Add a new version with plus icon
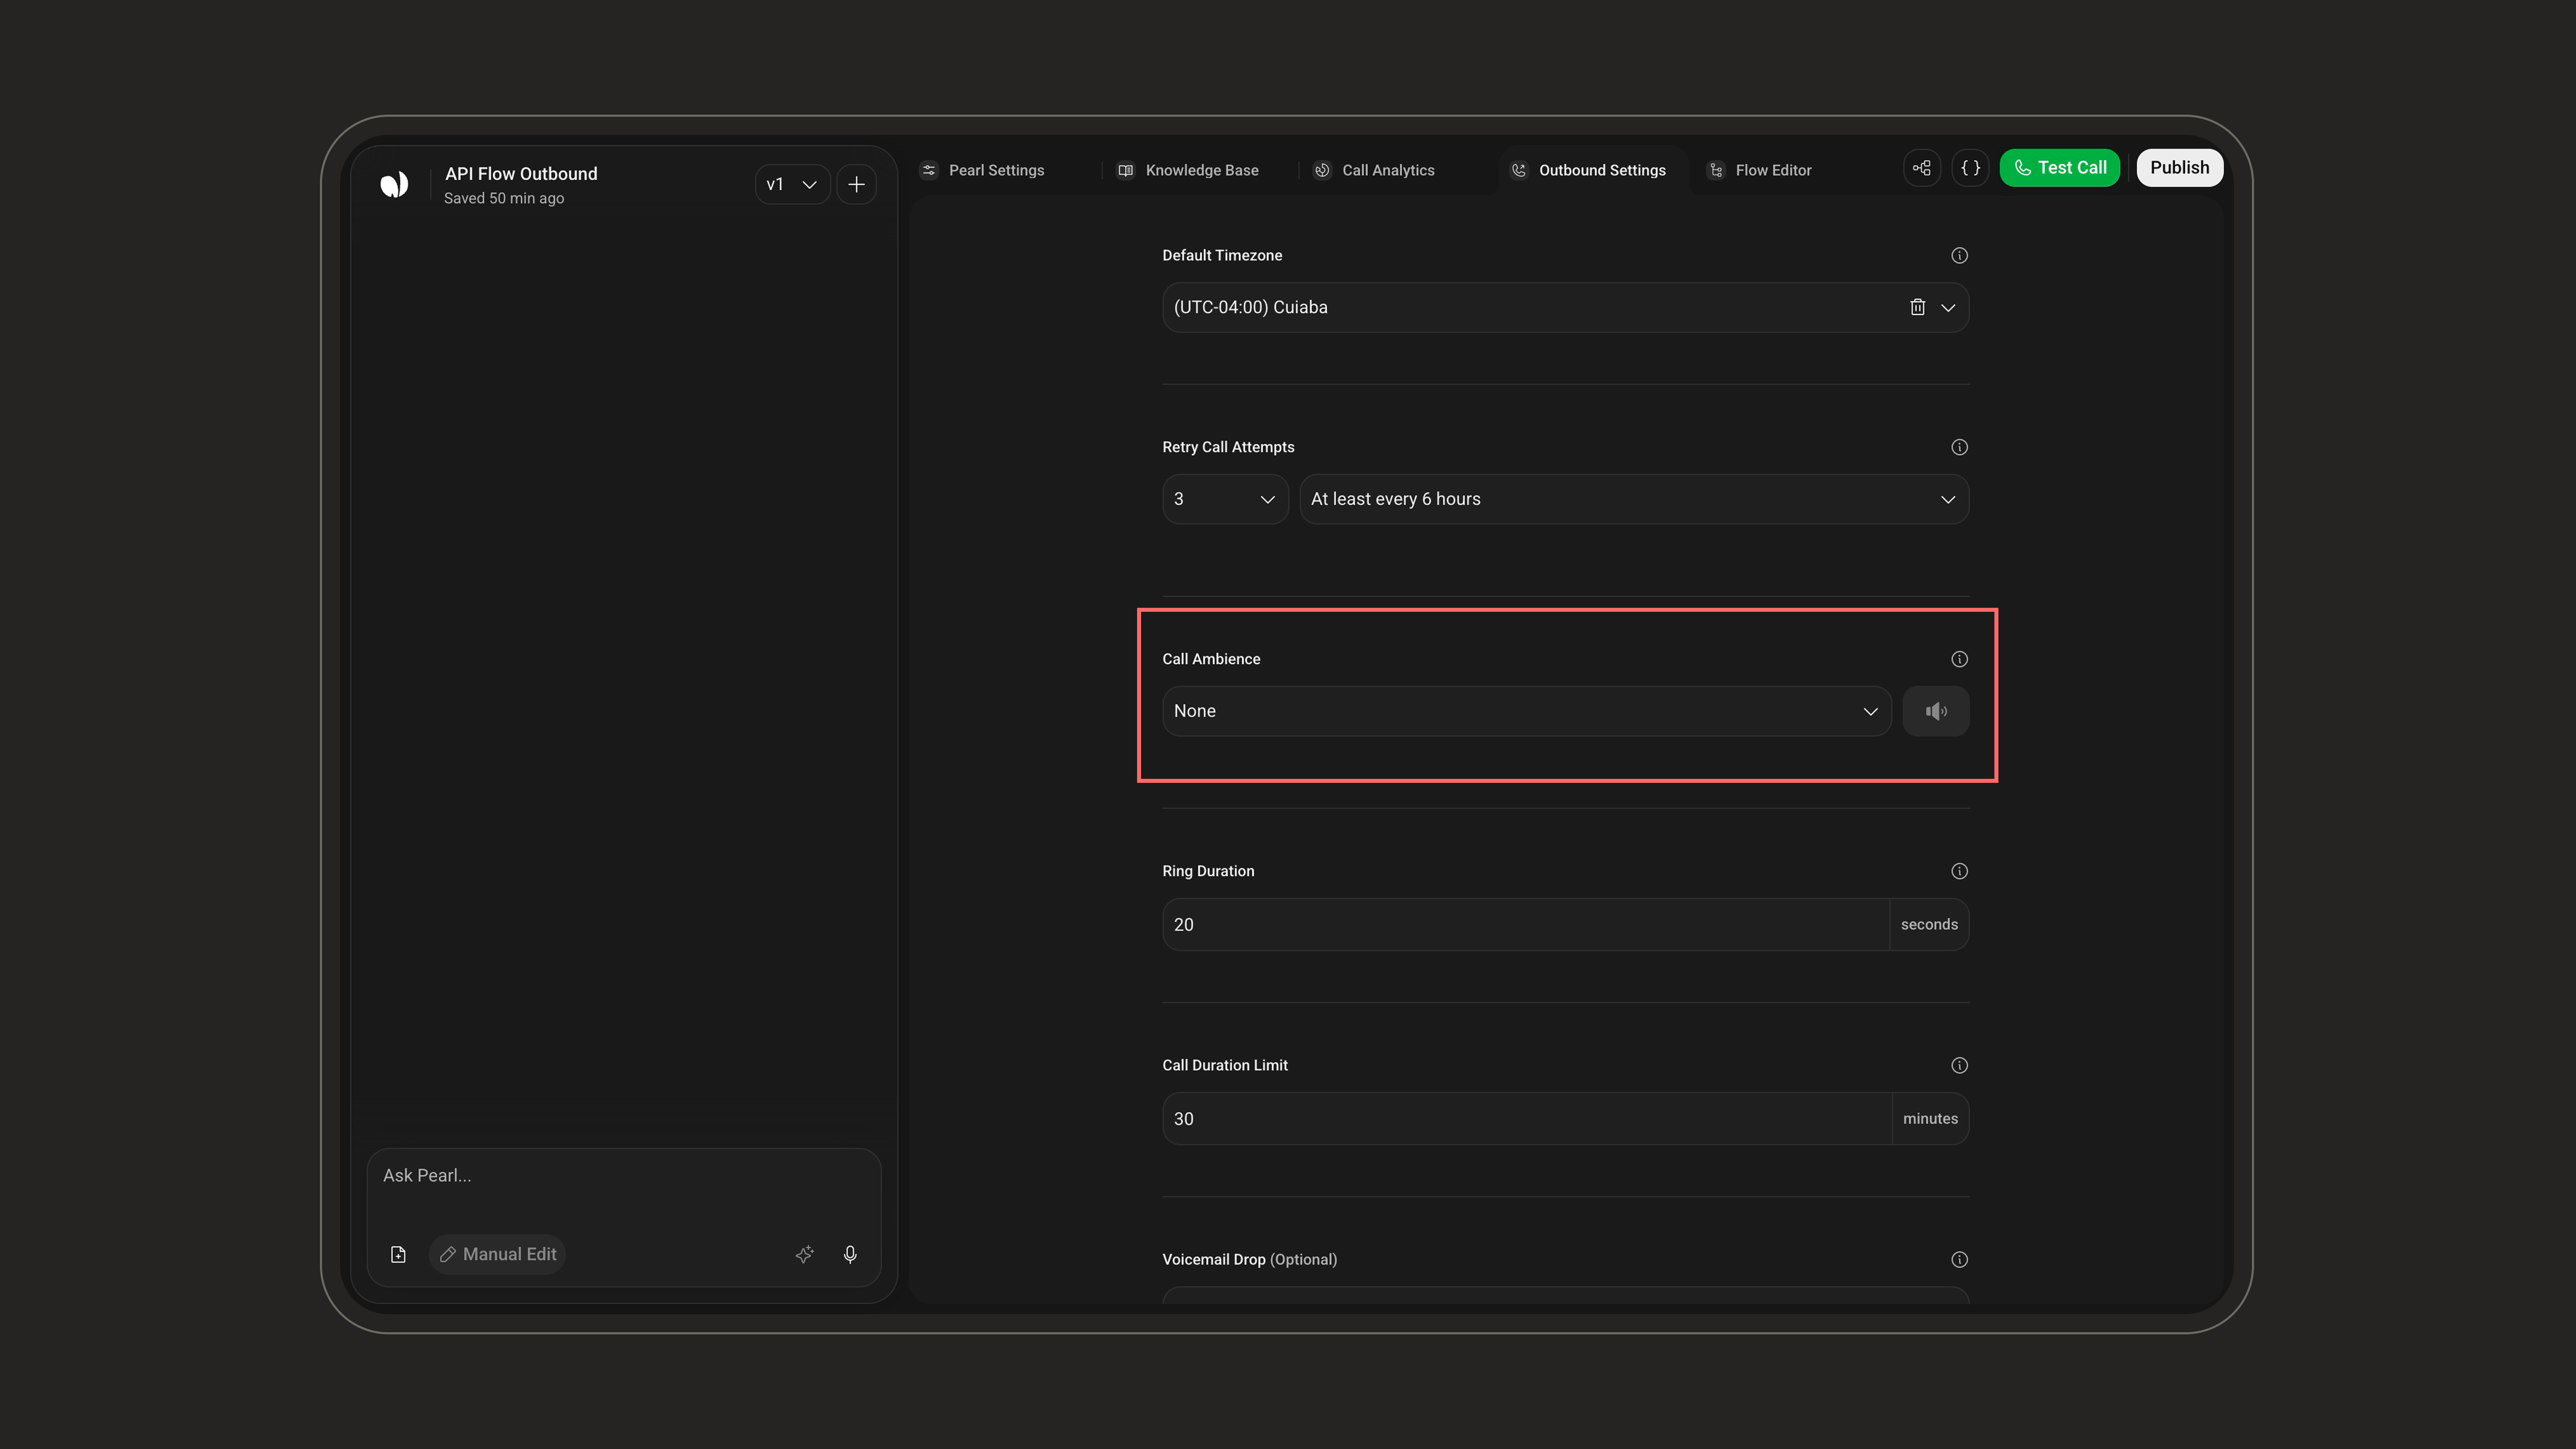Image resolution: width=2576 pixels, height=1449 pixels. coord(856,184)
